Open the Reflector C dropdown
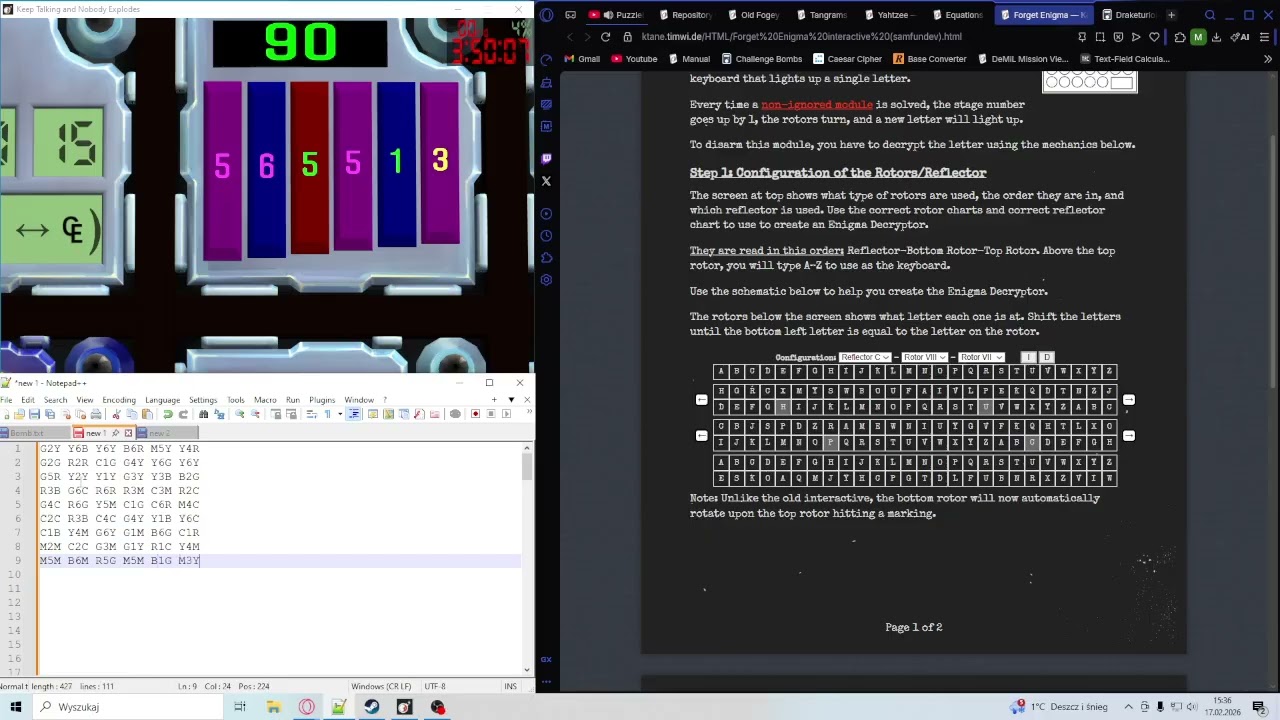Screen dimensions: 1280x720 coord(865,357)
